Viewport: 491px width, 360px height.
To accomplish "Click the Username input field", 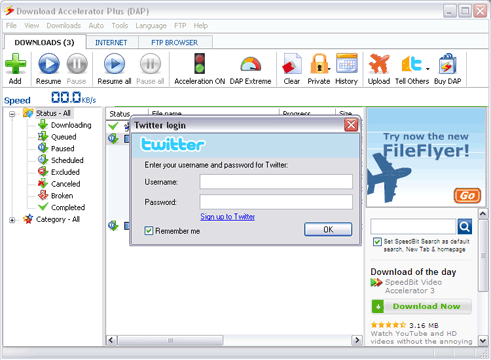I will (276, 182).
